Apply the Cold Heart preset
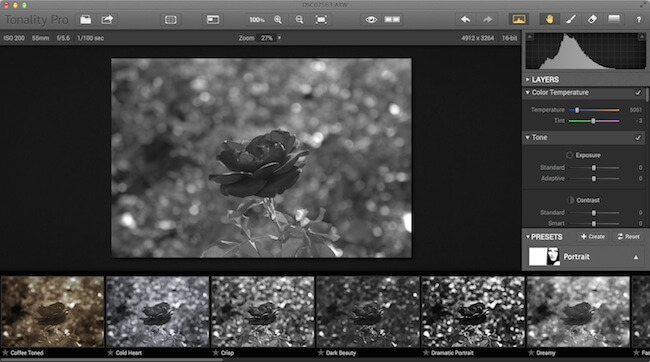Screen dimensions: 650x362 coord(158,312)
